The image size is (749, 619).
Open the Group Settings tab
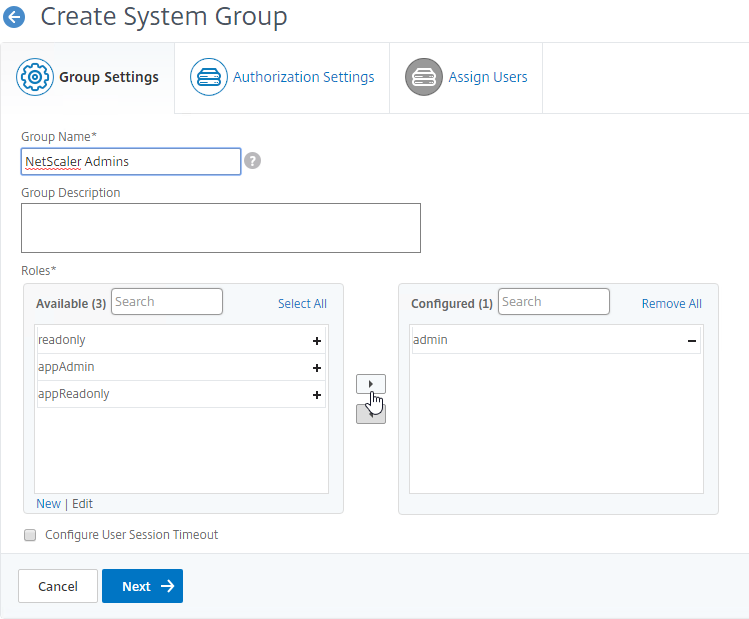pos(88,77)
